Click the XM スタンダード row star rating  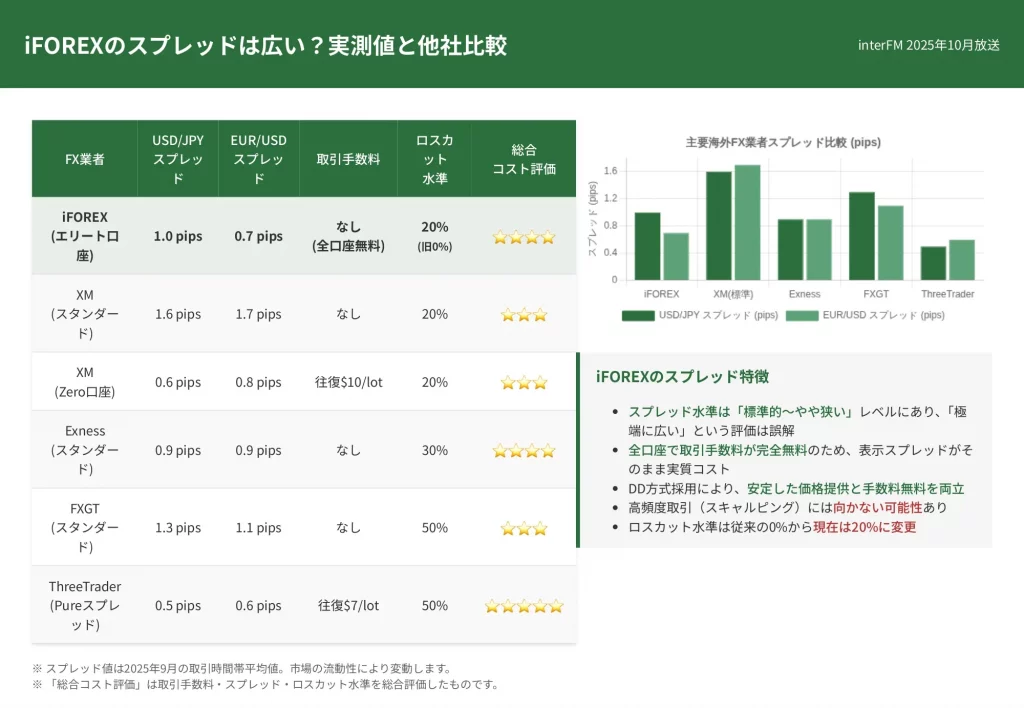click(523, 315)
